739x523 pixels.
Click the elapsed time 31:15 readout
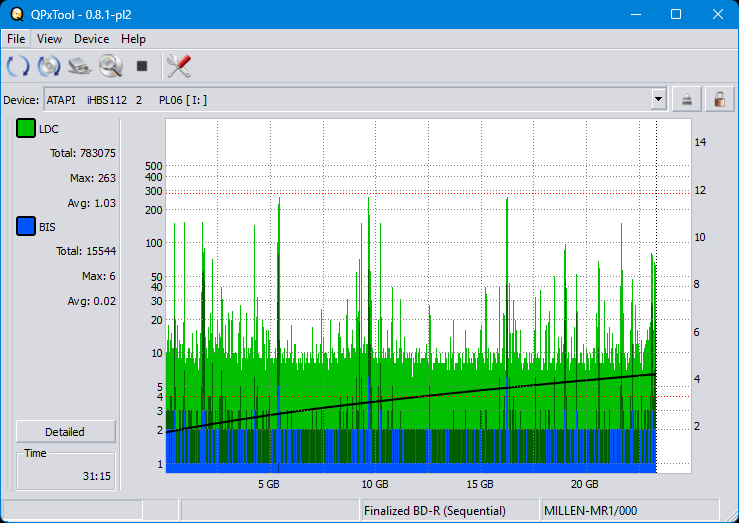97,476
